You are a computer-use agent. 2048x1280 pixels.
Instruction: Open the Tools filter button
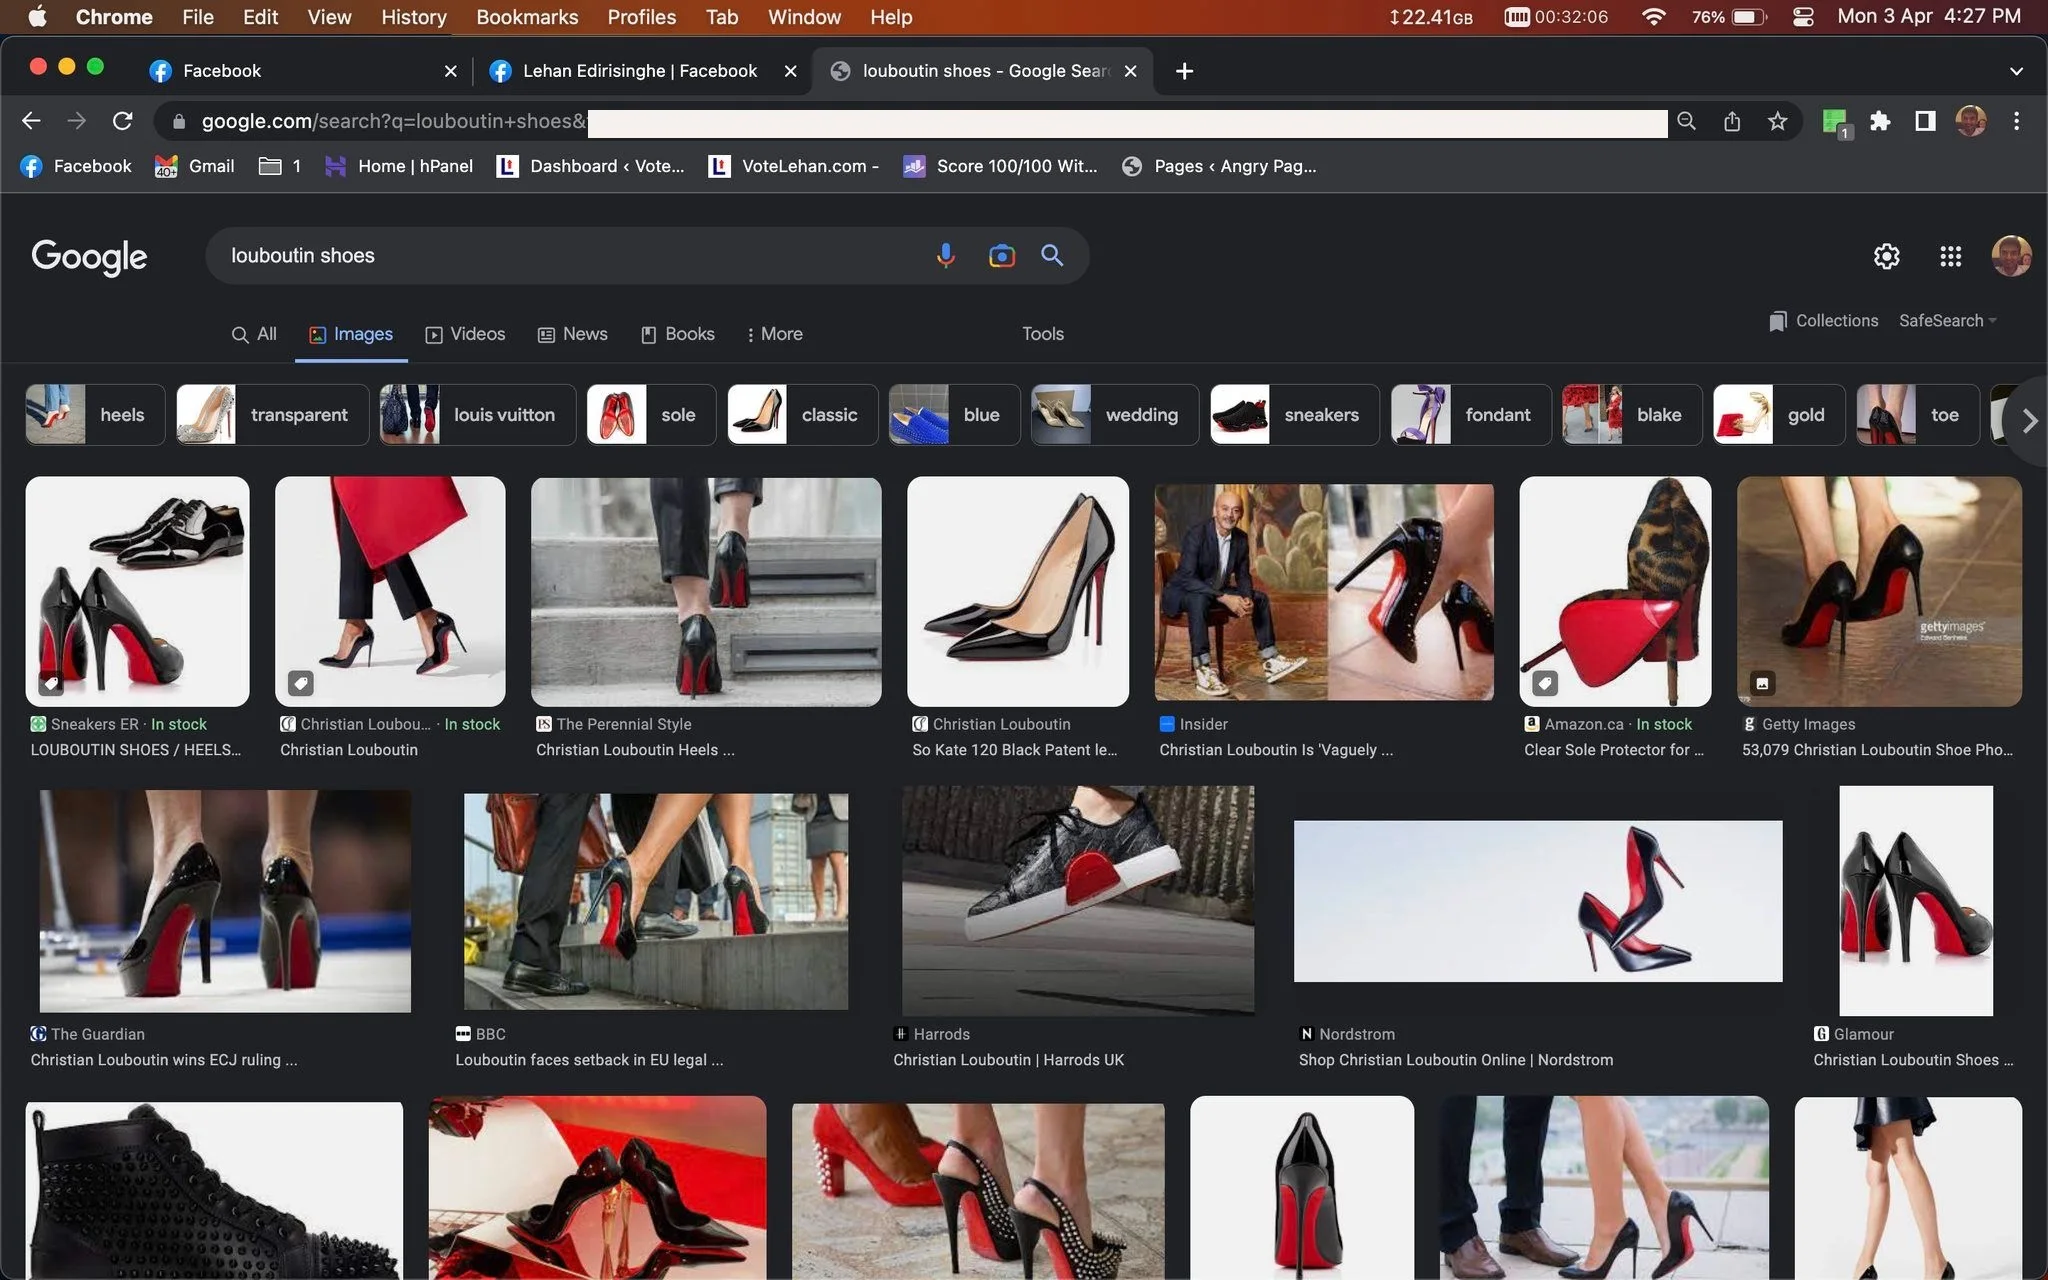point(1042,334)
